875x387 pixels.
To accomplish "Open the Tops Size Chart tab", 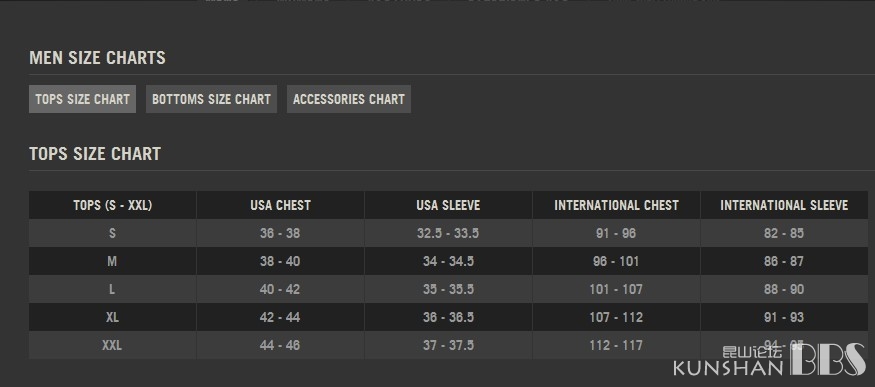I will (82, 99).
